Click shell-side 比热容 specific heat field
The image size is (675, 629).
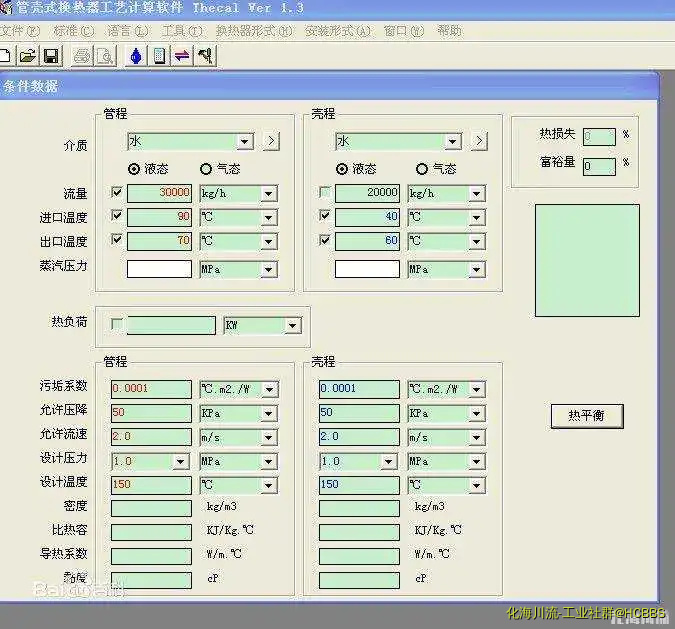(x=359, y=532)
